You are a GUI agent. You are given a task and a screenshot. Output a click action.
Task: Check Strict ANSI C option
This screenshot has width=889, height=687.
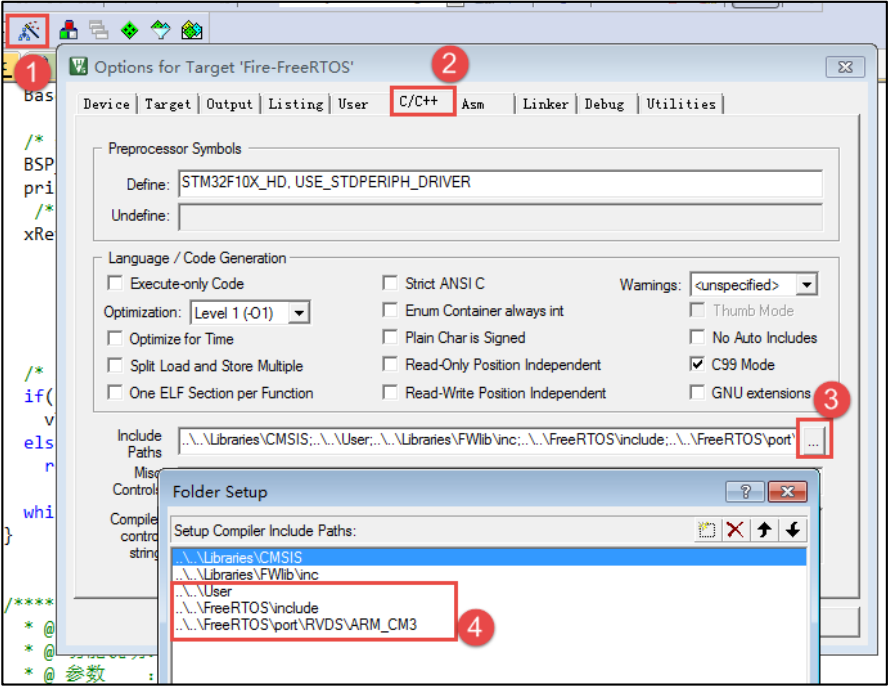coord(390,283)
